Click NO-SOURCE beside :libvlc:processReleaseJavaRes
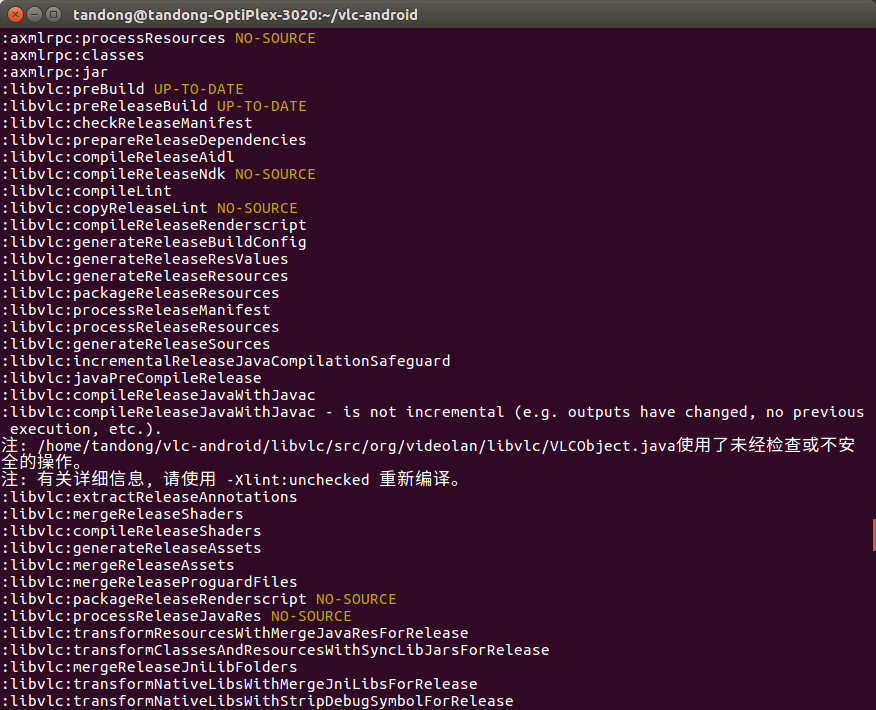876x710 pixels. [x=311, y=616]
